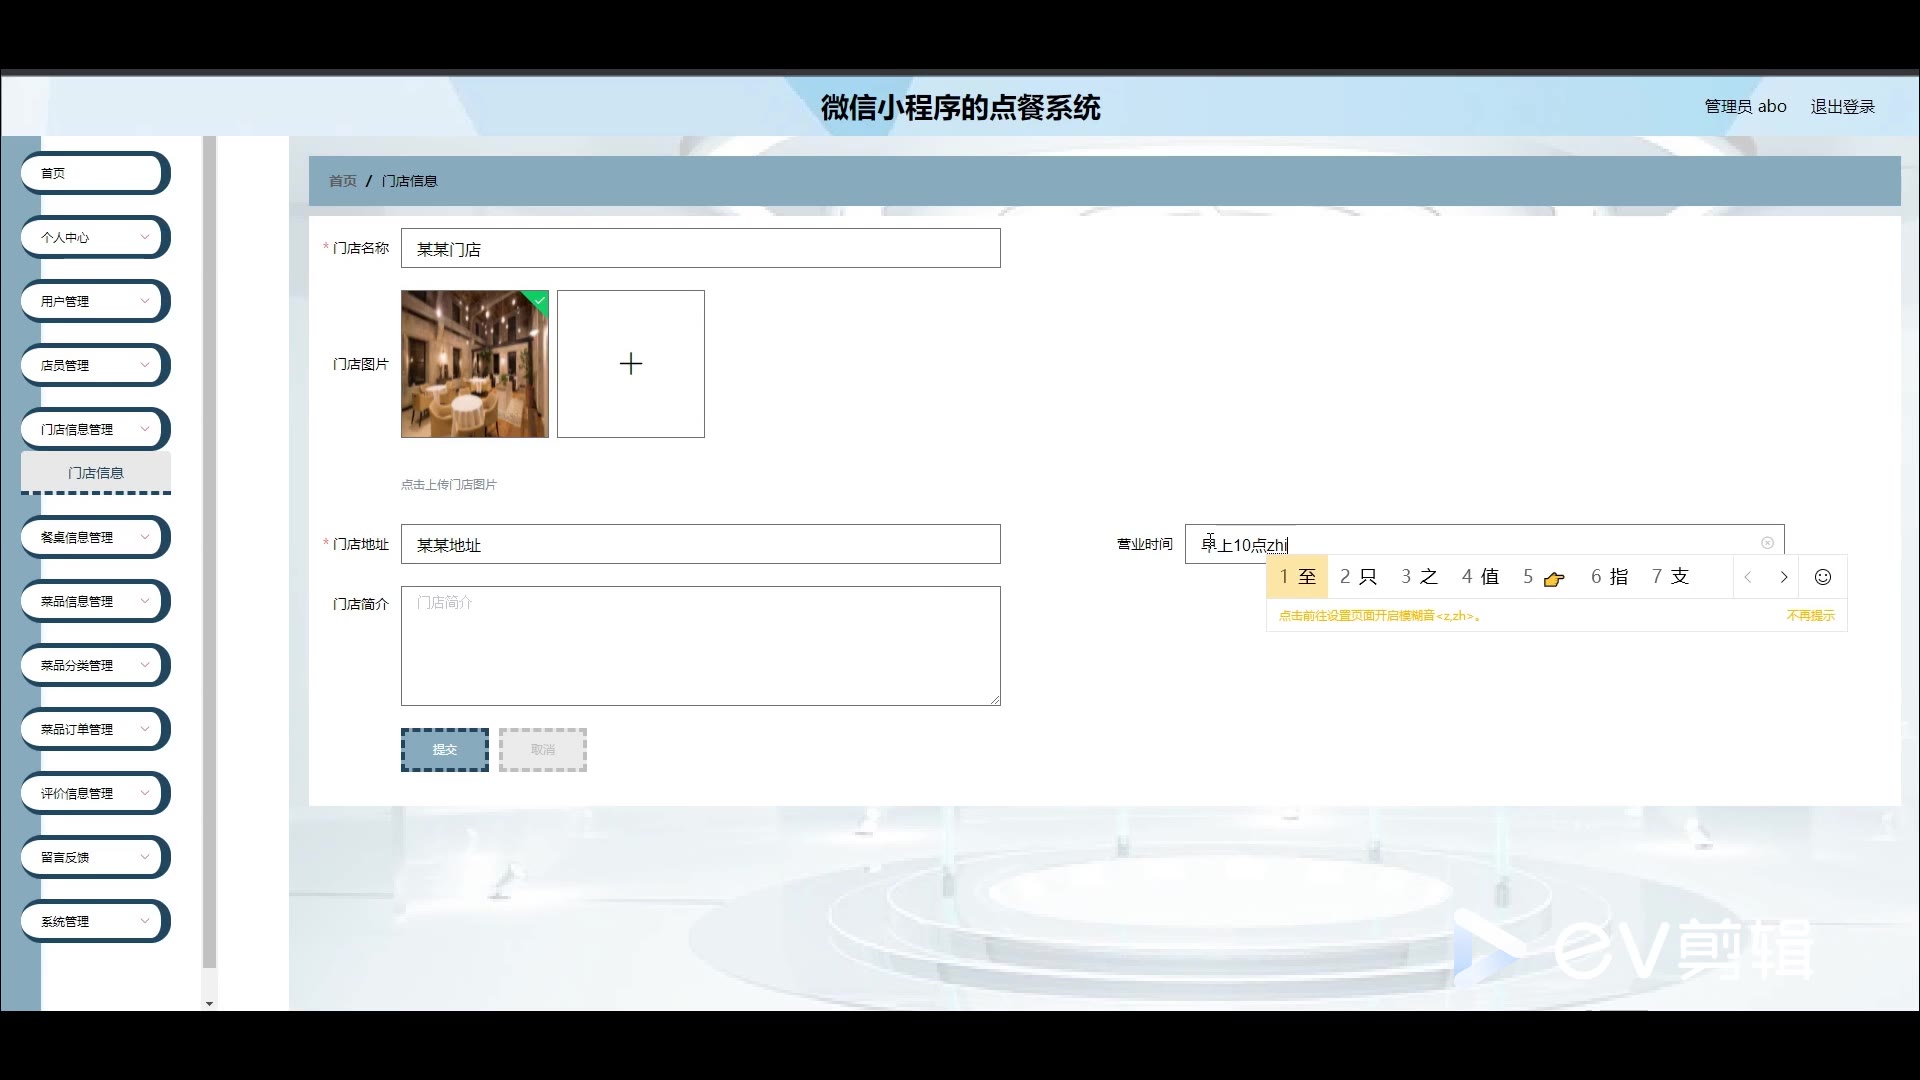Viewport: 1920px width, 1080px height.
Task: Click the 首页 breadcrumb link
Action: (x=342, y=181)
